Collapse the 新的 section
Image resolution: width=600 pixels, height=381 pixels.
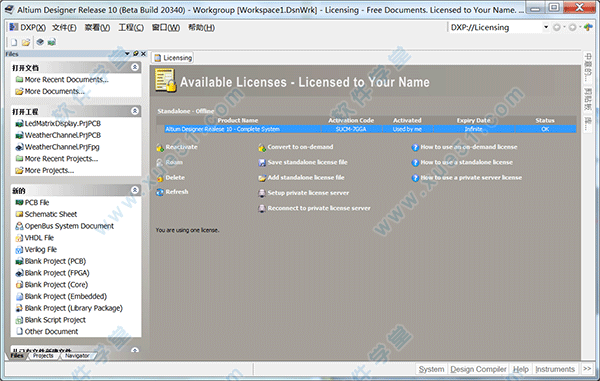[x=135, y=190]
